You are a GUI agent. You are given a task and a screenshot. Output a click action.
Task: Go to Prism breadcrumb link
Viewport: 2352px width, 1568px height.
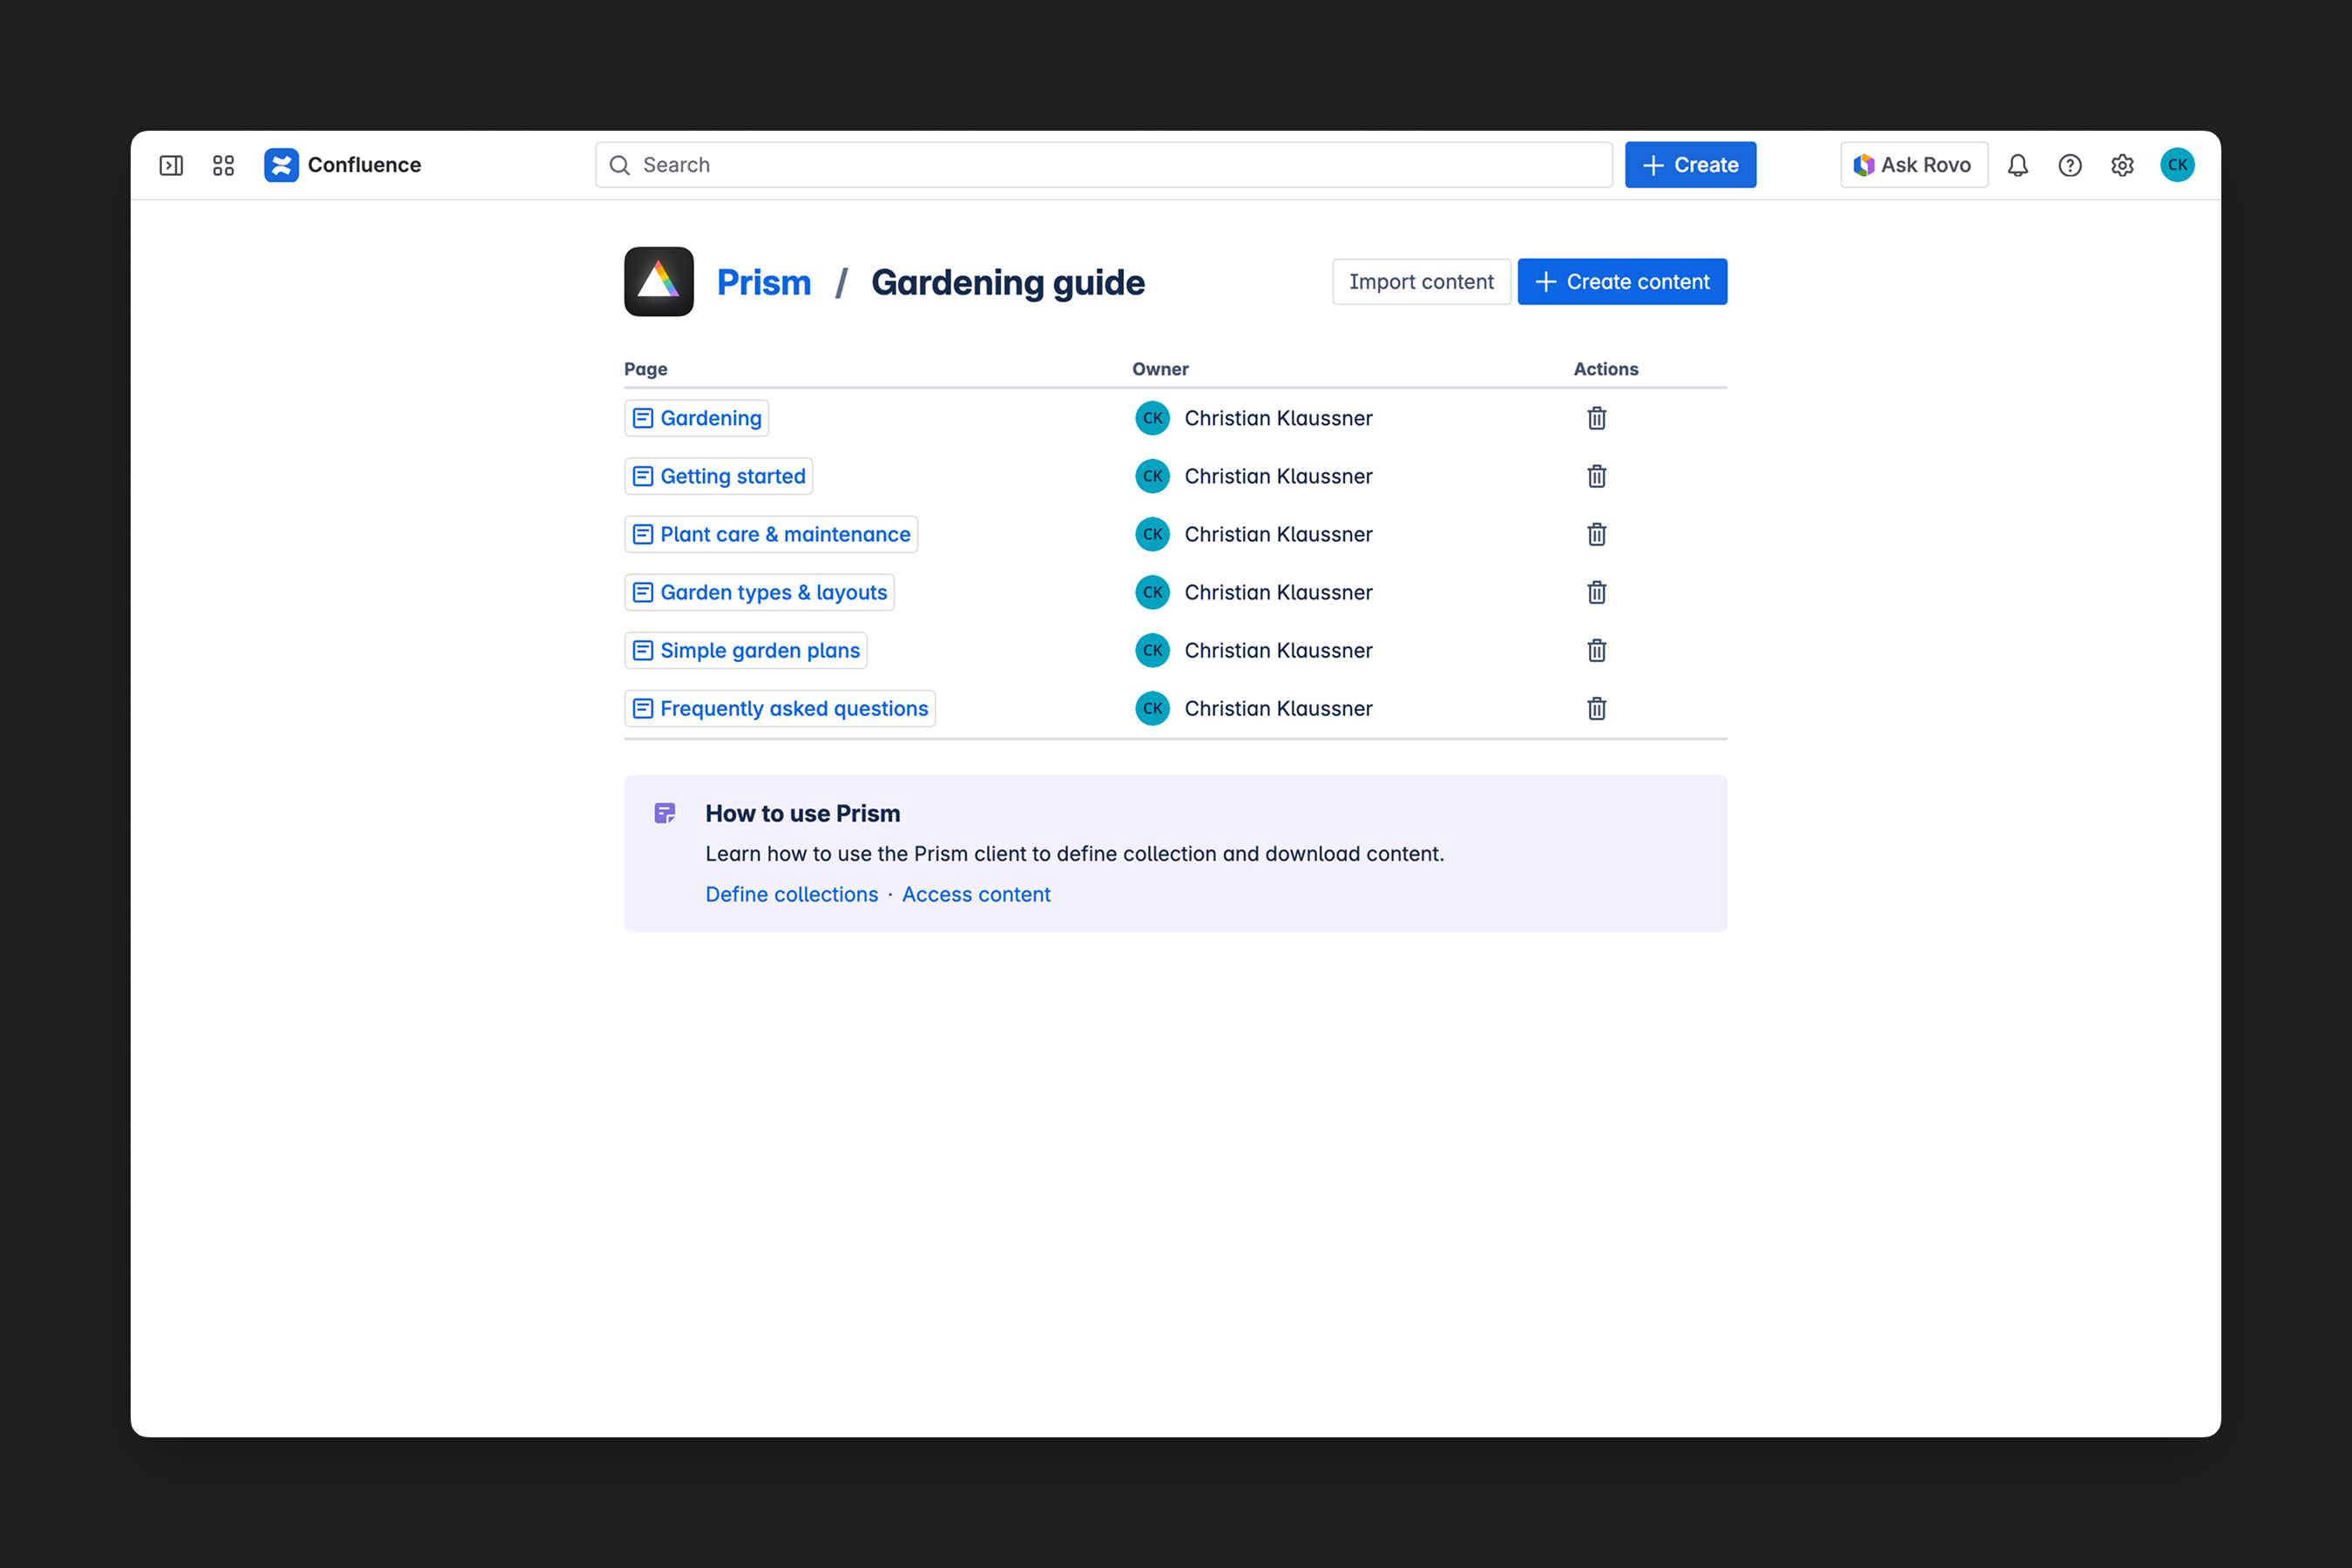coord(764,282)
